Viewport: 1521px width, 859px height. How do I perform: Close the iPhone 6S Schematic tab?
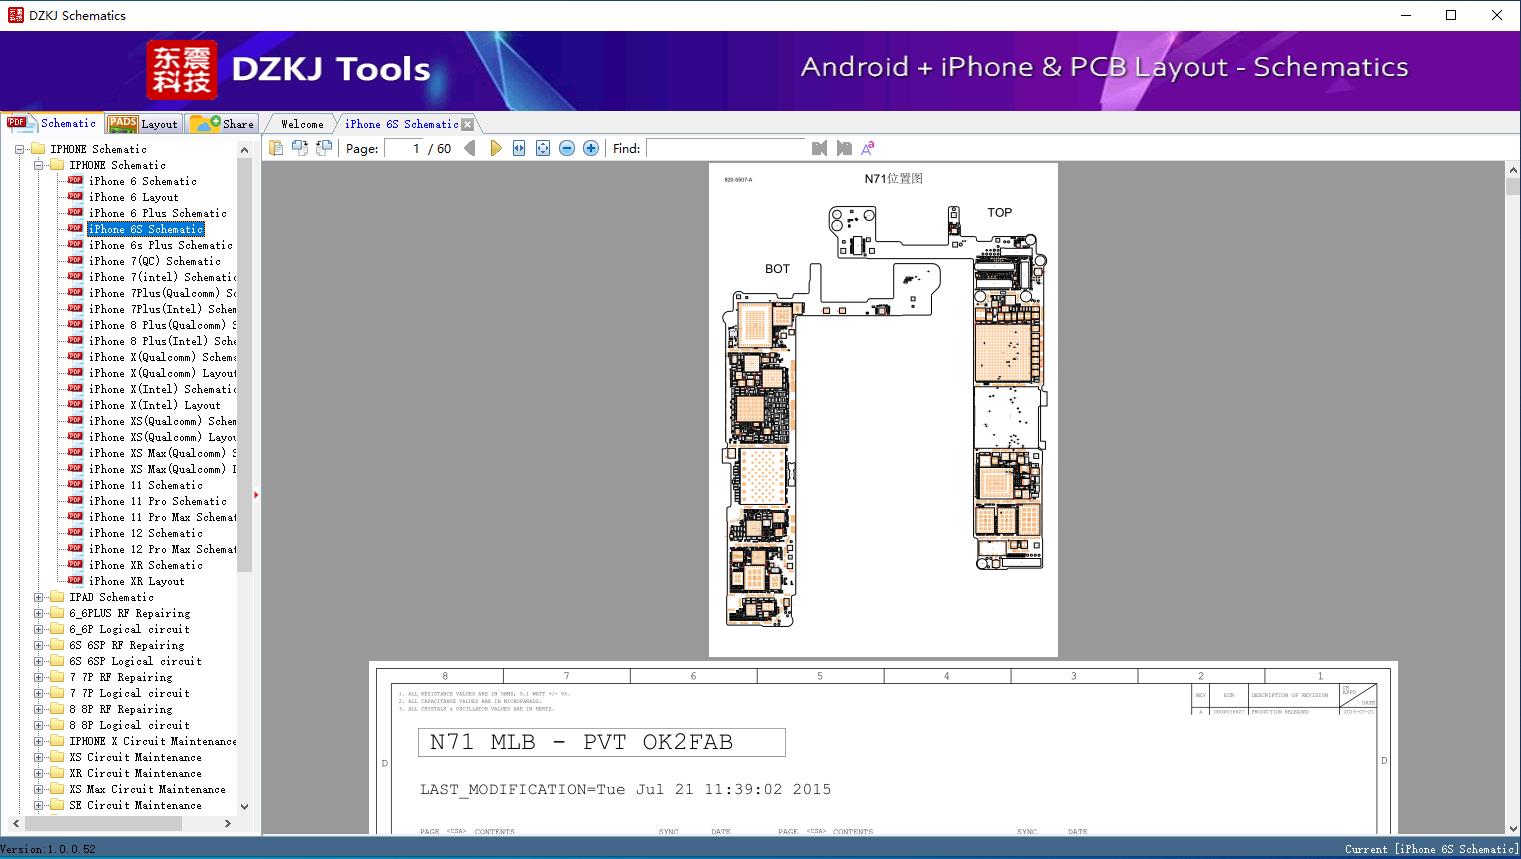[x=467, y=124]
